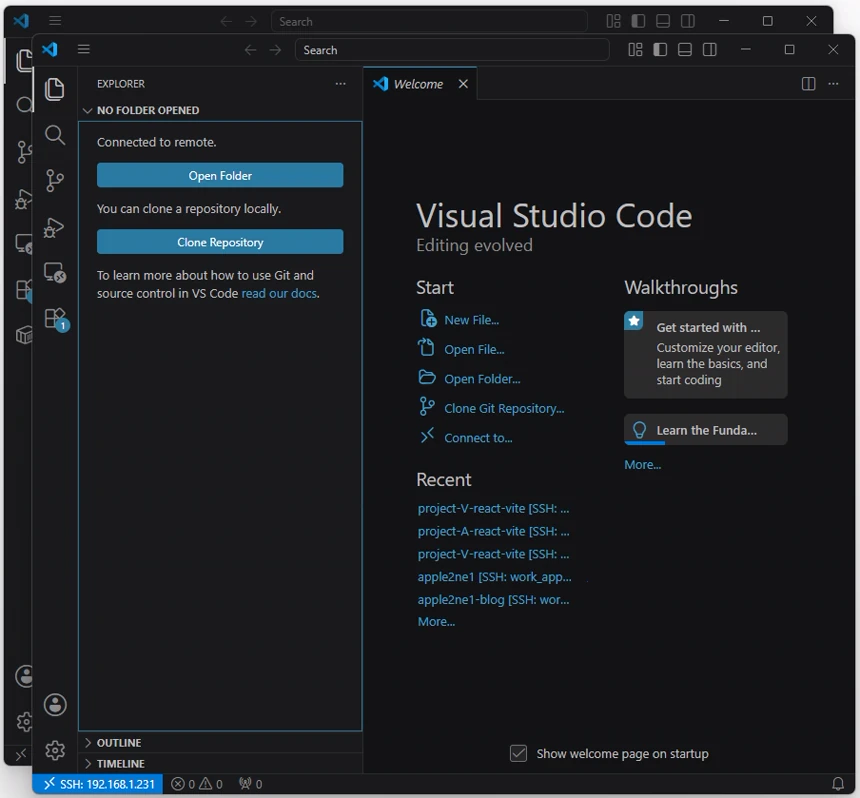
Task: Go forward with front window title bar arrow
Action: (275, 50)
